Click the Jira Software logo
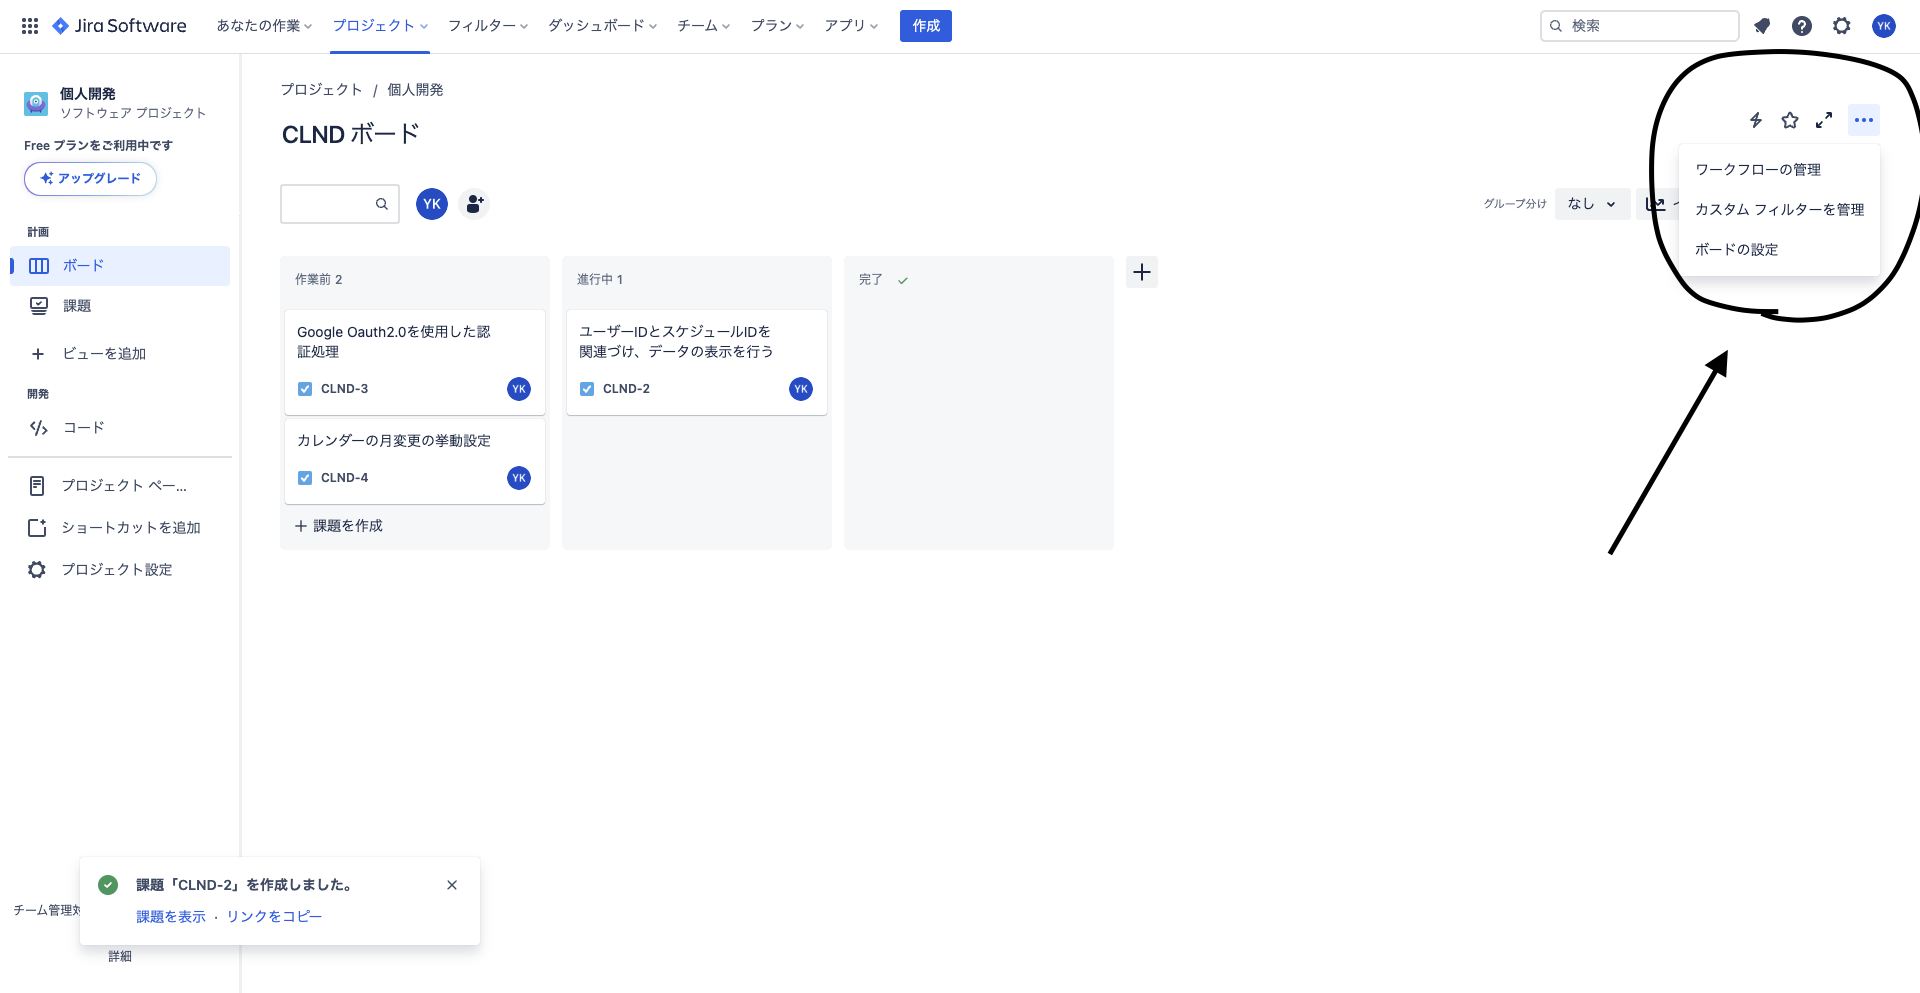 [119, 26]
